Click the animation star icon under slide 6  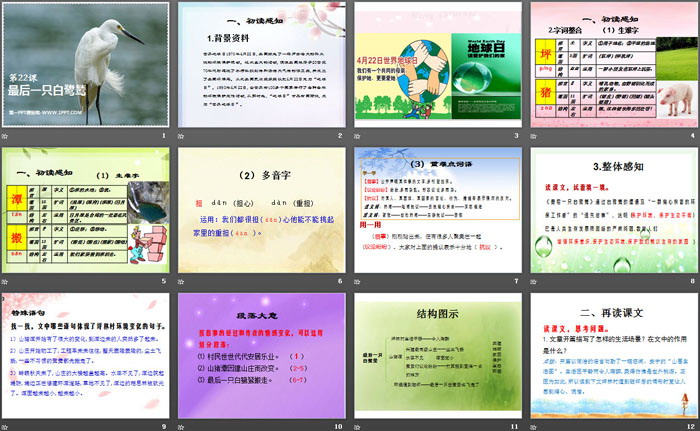click(181, 281)
